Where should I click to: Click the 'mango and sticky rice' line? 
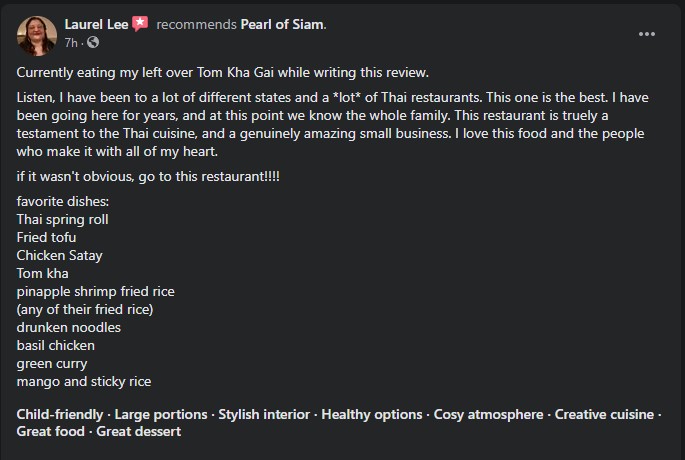click(84, 381)
